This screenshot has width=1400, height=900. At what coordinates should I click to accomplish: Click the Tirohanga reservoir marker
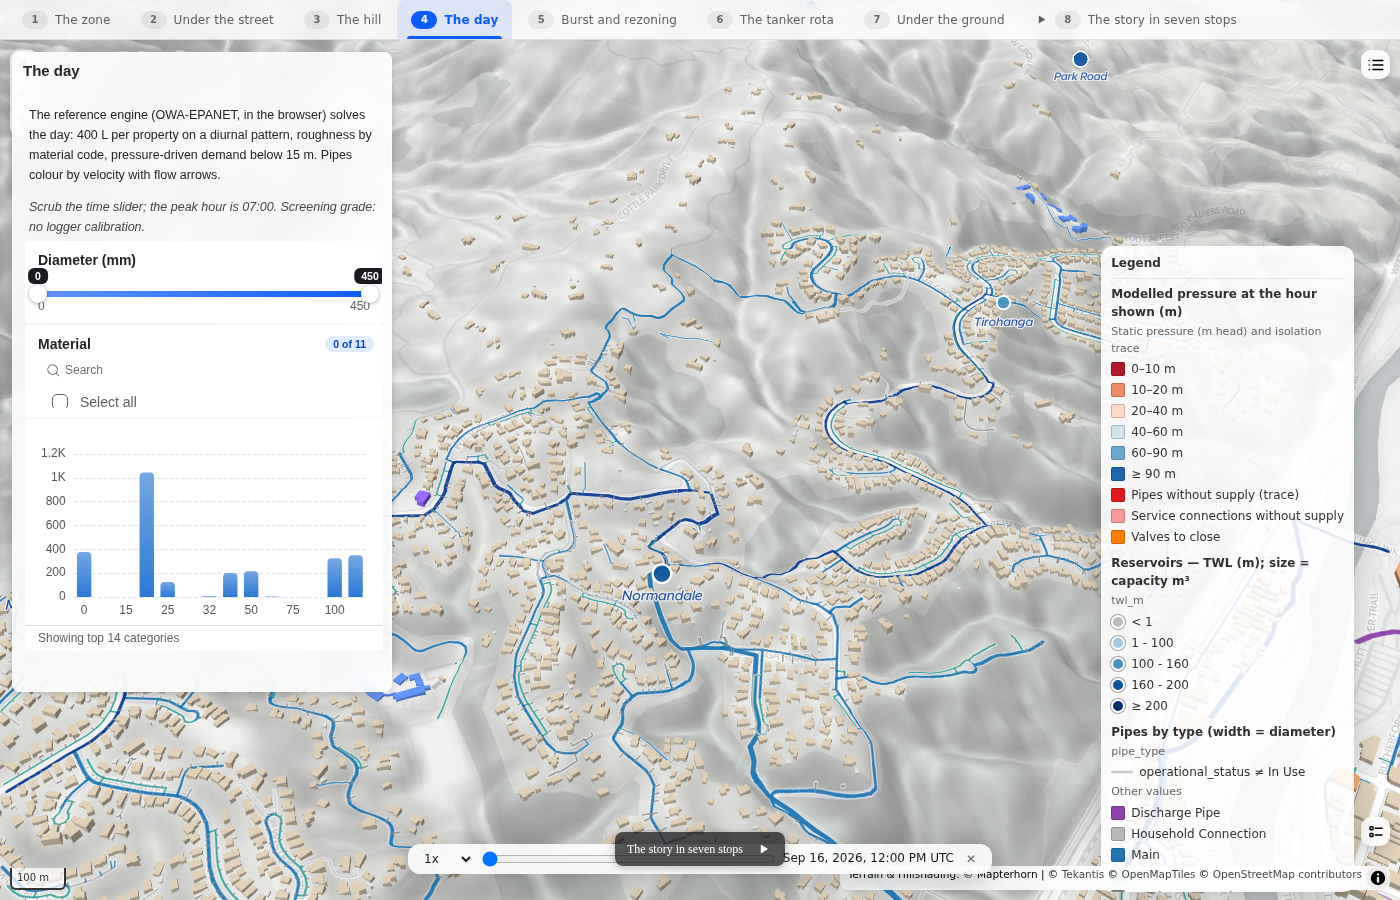tap(1003, 302)
